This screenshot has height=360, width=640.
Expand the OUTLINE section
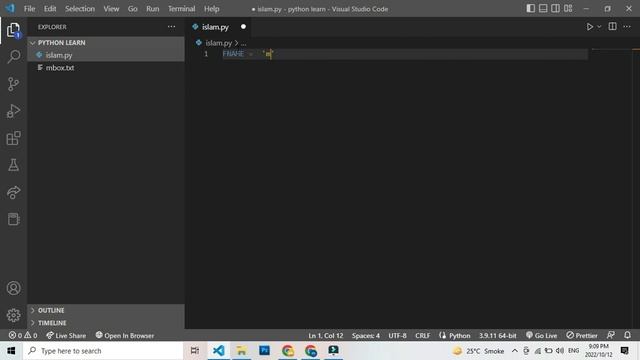106,310
